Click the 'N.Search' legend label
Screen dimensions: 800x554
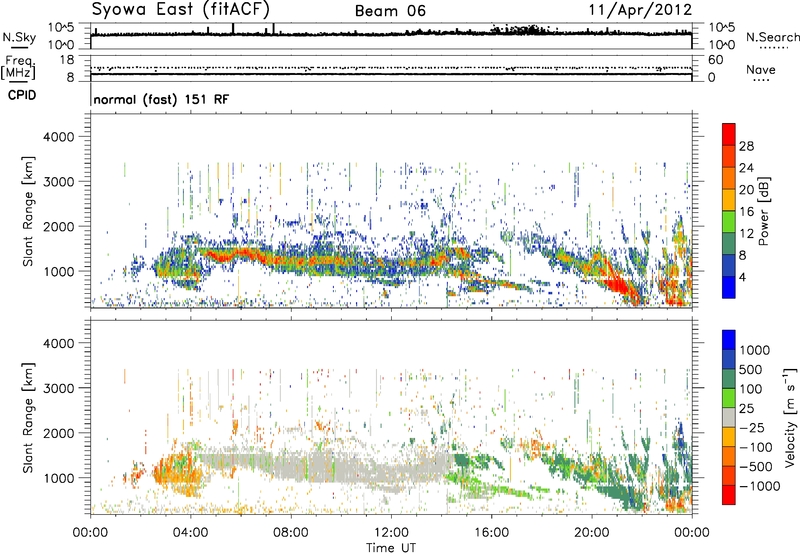tap(773, 37)
